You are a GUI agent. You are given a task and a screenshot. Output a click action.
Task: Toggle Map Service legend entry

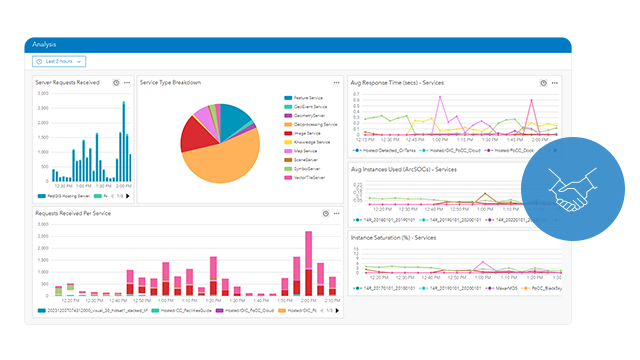301,151
